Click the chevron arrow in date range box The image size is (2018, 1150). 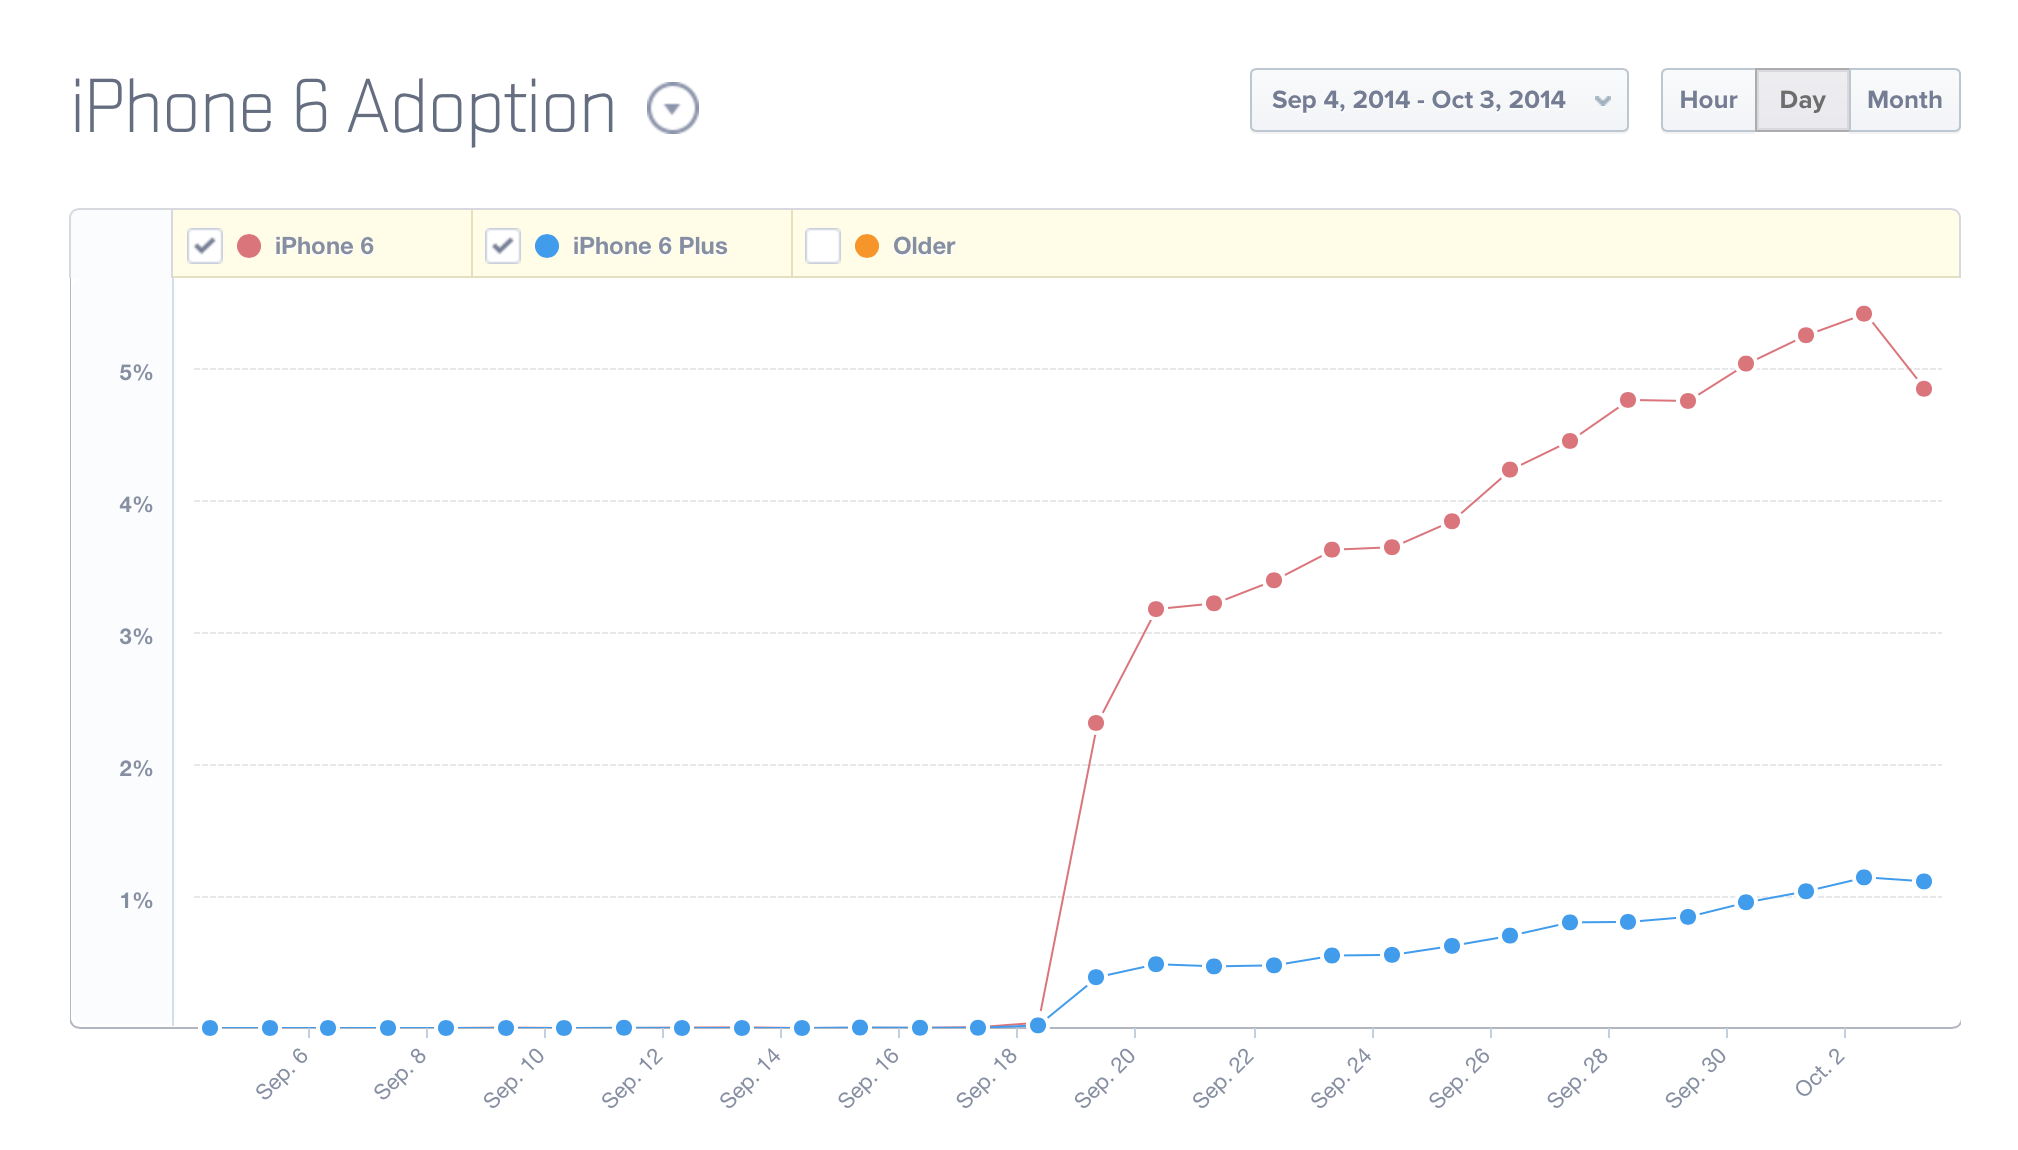click(1602, 101)
